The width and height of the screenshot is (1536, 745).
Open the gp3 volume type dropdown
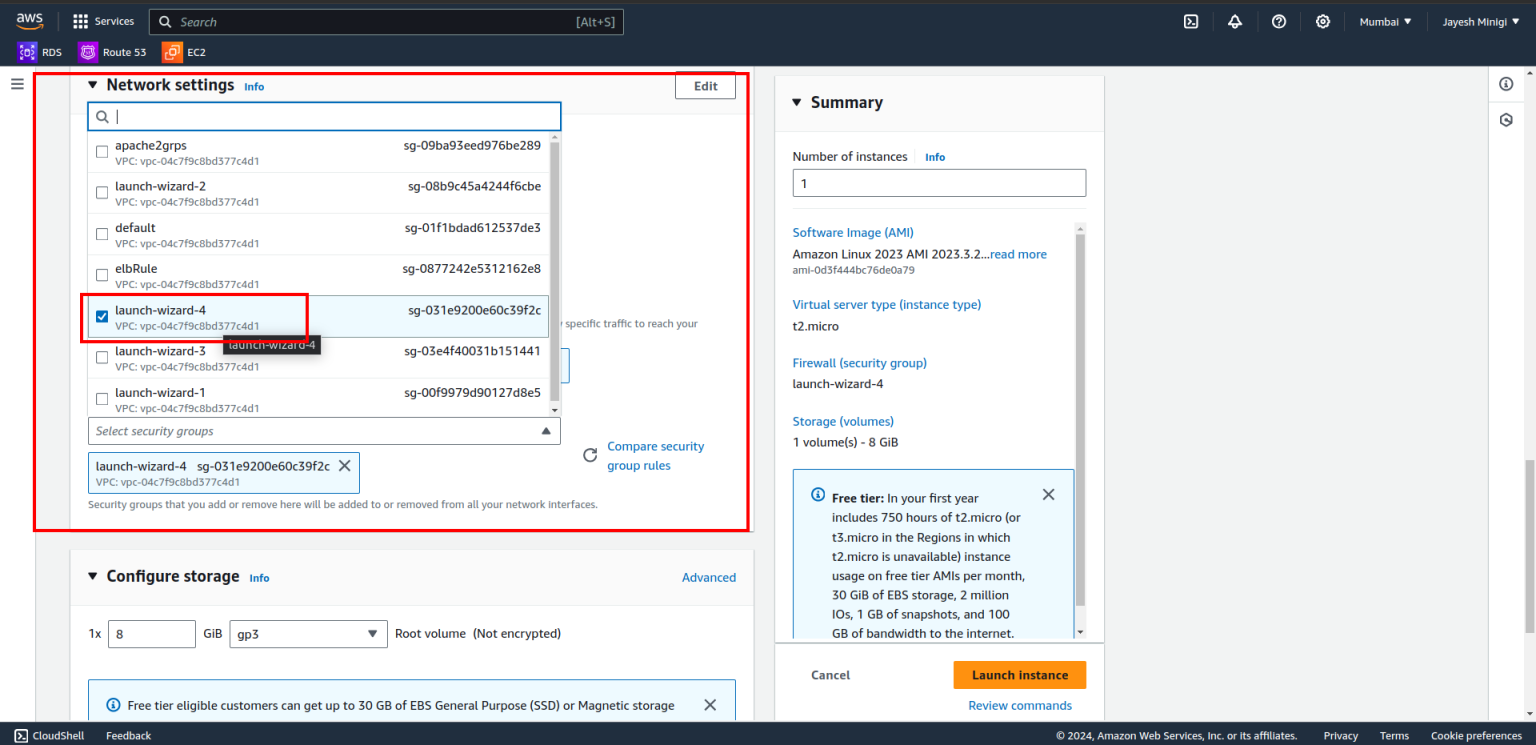click(307, 633)
